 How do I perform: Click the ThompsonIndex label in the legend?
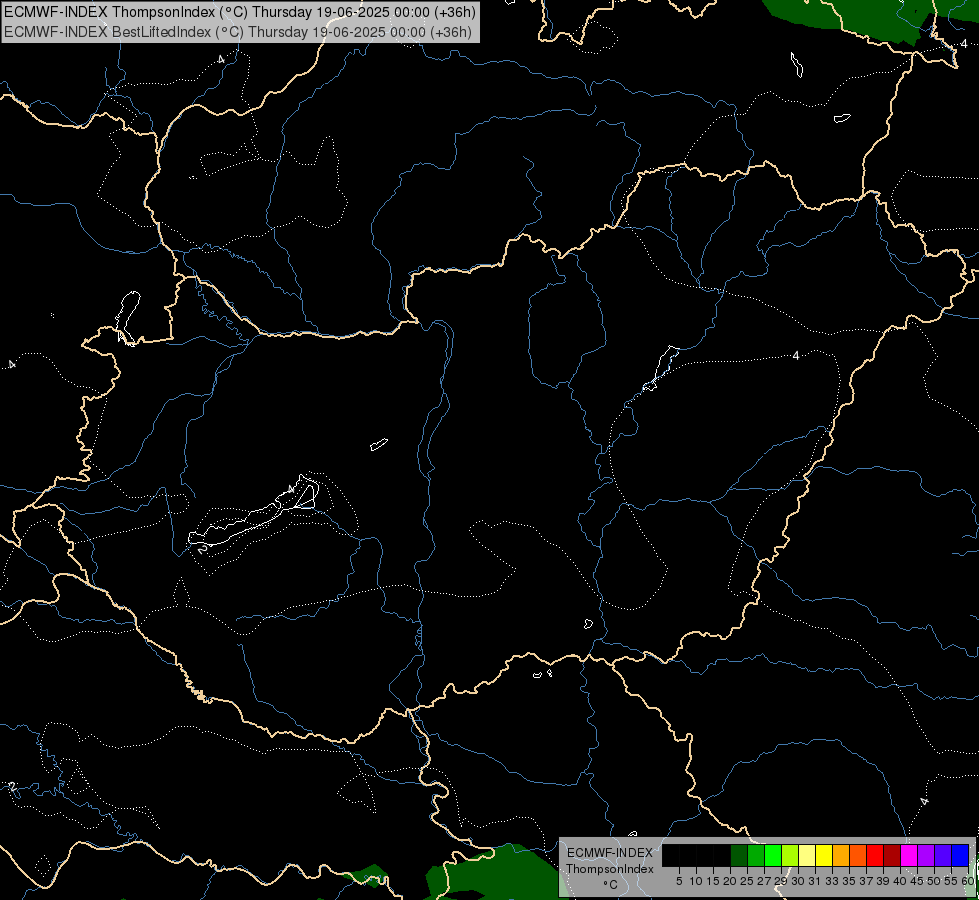tap(610, 869)
